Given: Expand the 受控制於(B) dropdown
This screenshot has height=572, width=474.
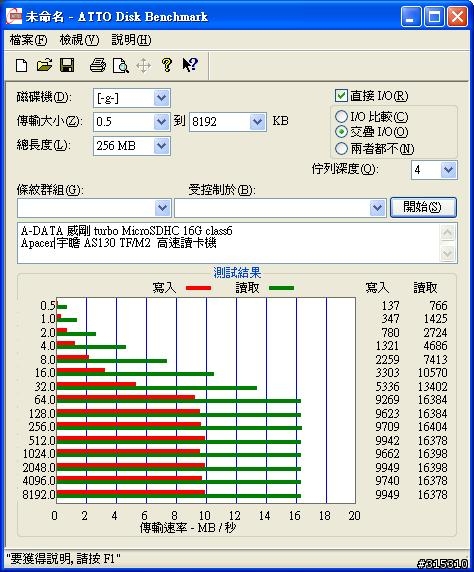Looking at the screenshot, I should [377, 208].
